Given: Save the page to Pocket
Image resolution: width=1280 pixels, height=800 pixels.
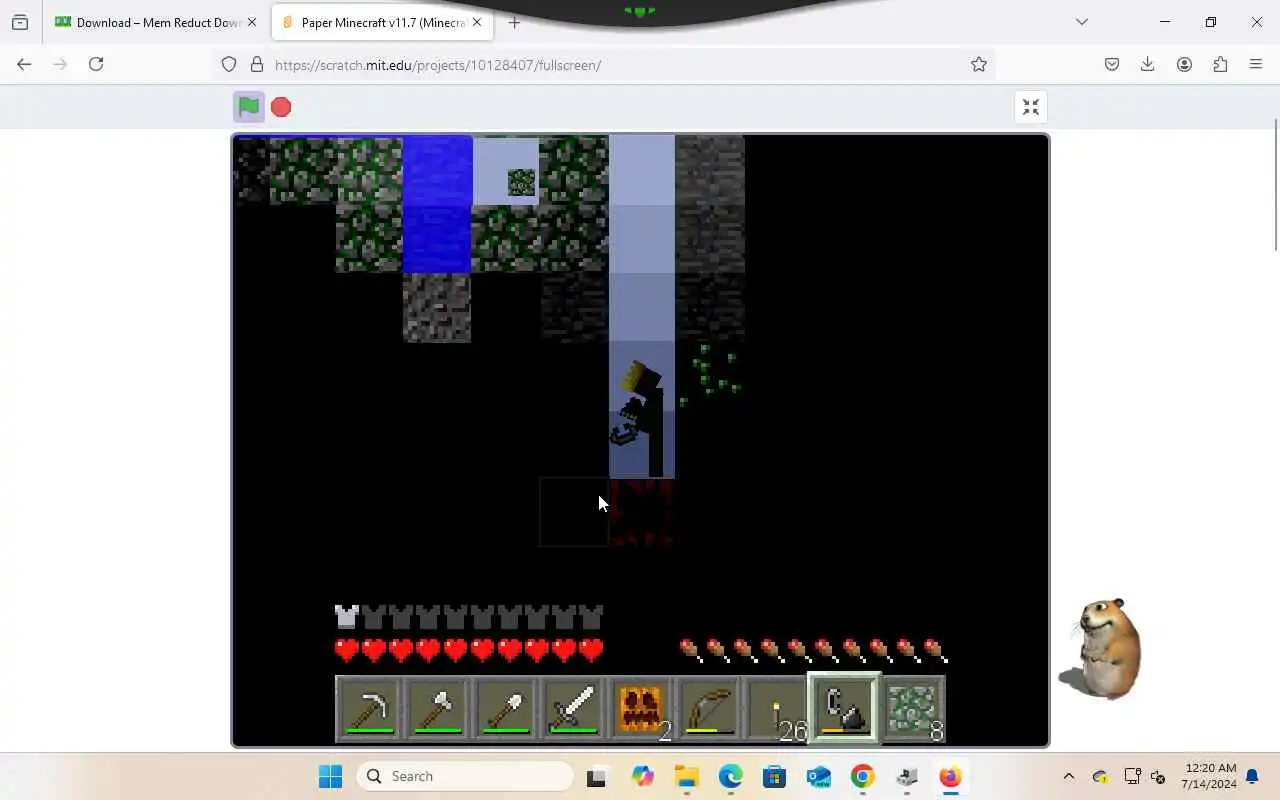Looking at the screenshot, I should pyautogui.click(x=1111, y=64).
